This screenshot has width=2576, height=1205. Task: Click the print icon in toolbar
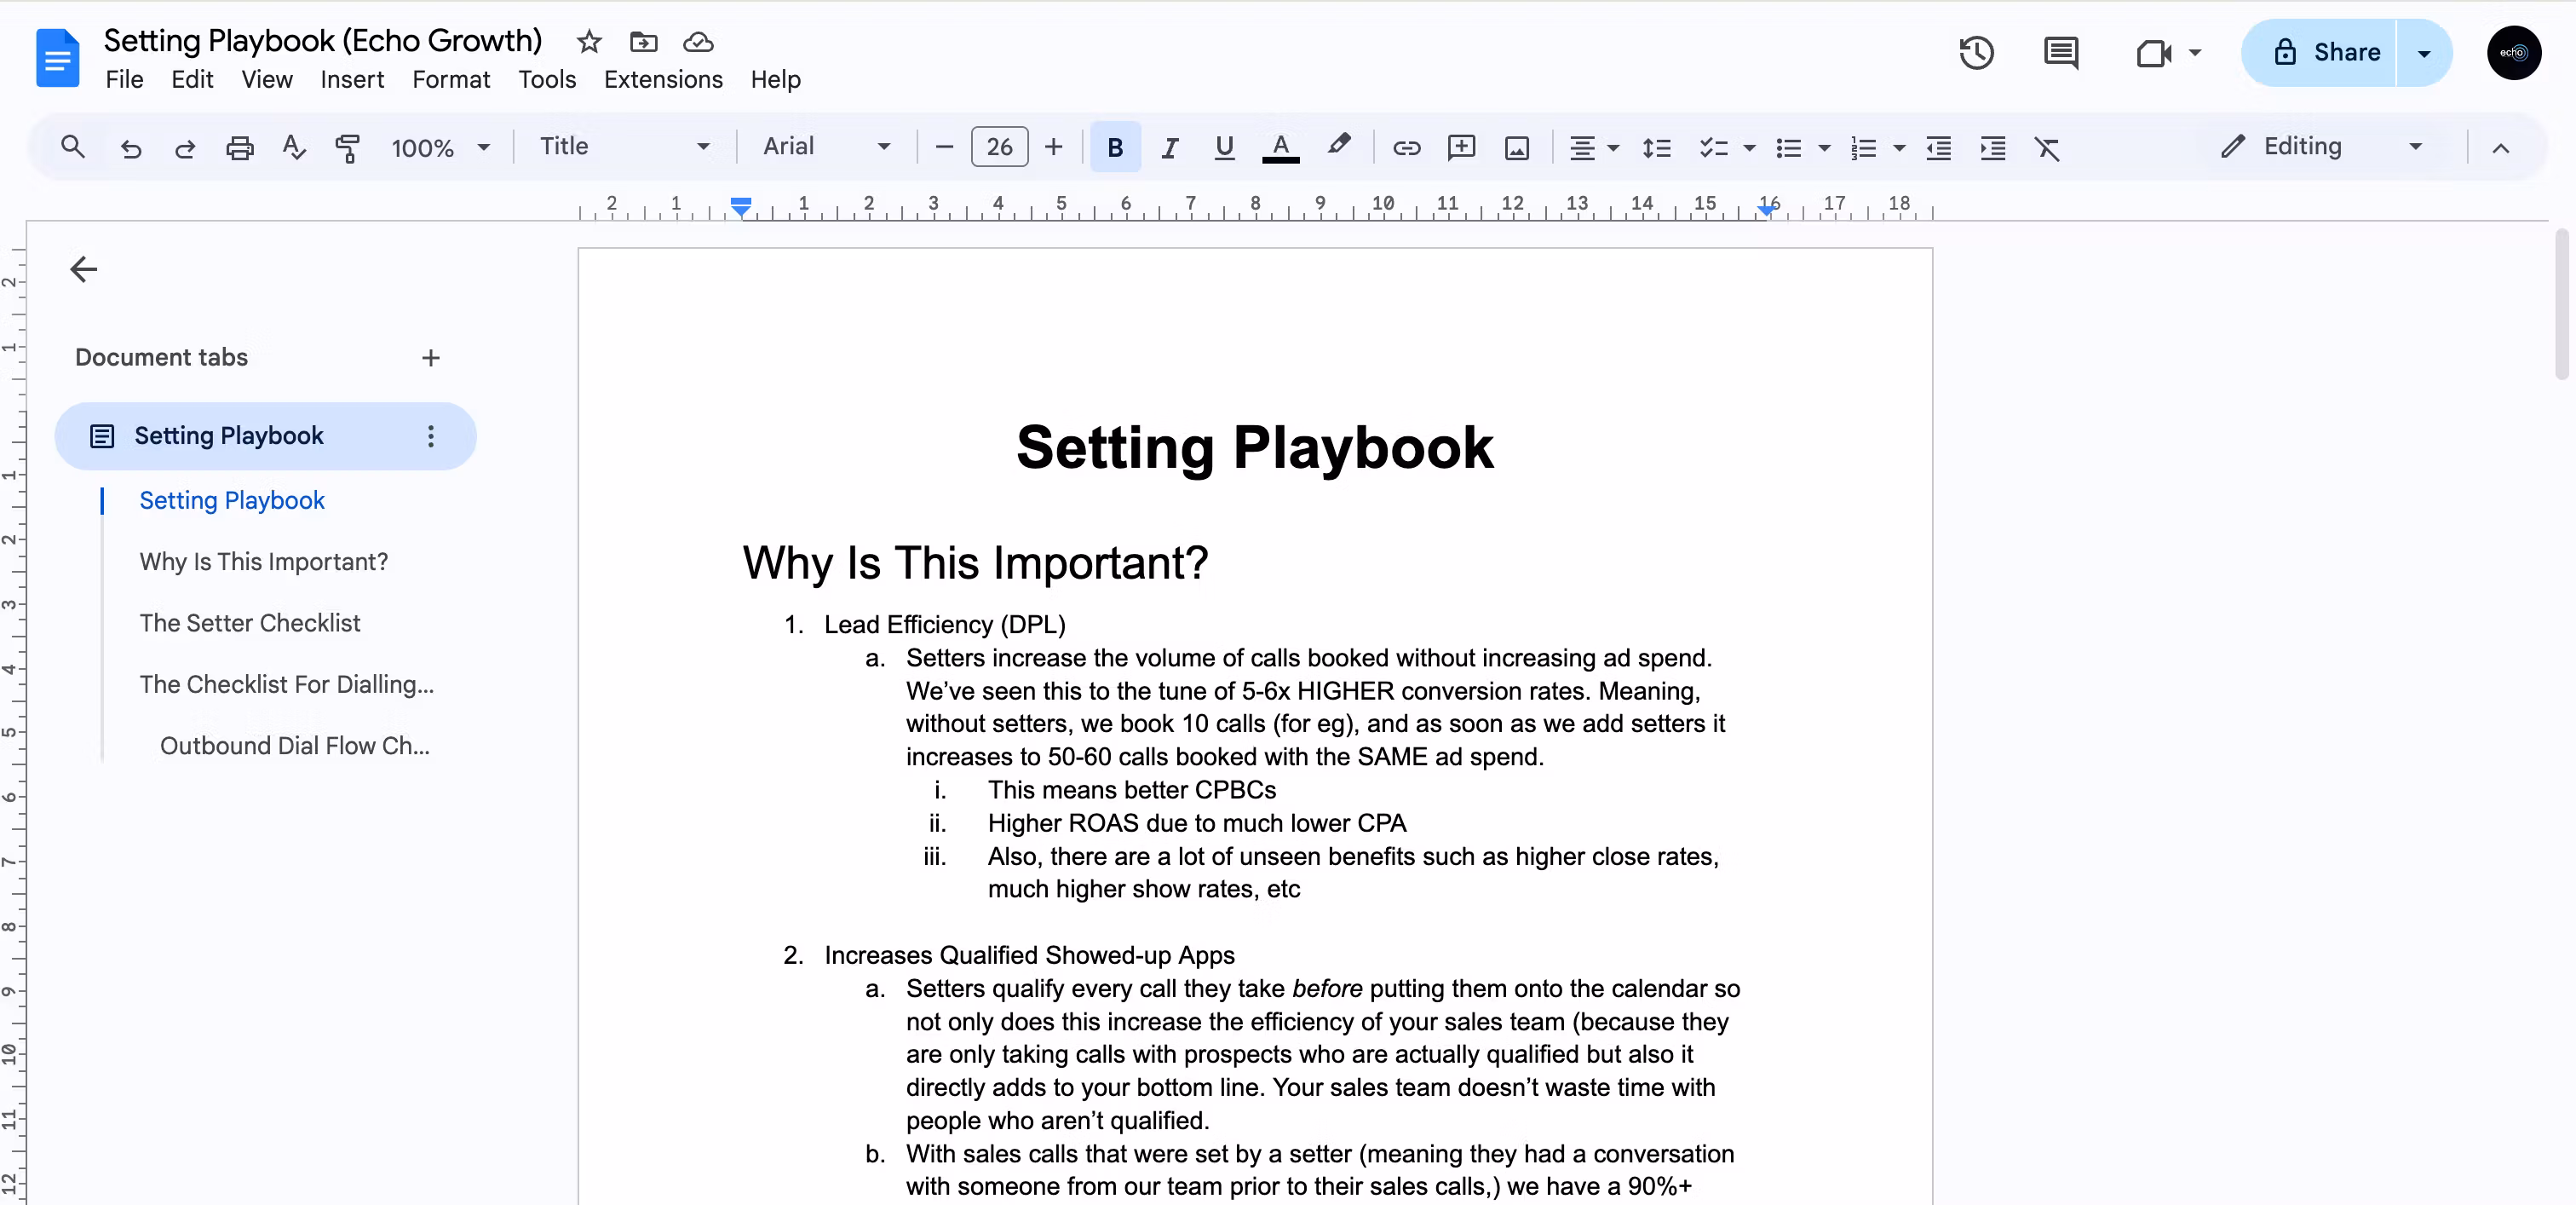tap(239, 148)
